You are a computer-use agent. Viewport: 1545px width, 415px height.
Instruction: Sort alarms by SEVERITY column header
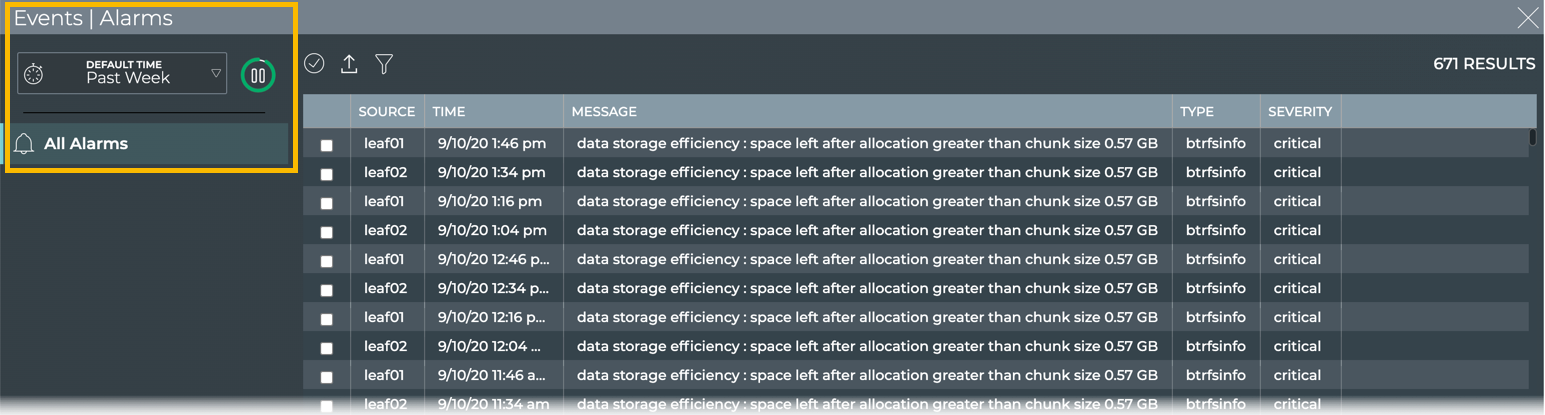coord(1300,112)
